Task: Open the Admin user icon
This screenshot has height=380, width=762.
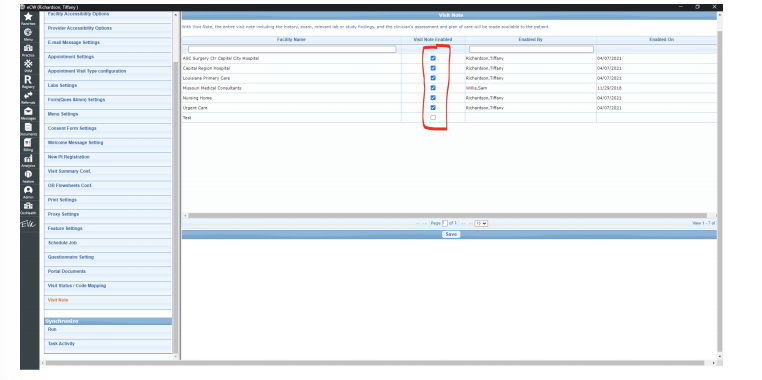Action: coord(28,191)
